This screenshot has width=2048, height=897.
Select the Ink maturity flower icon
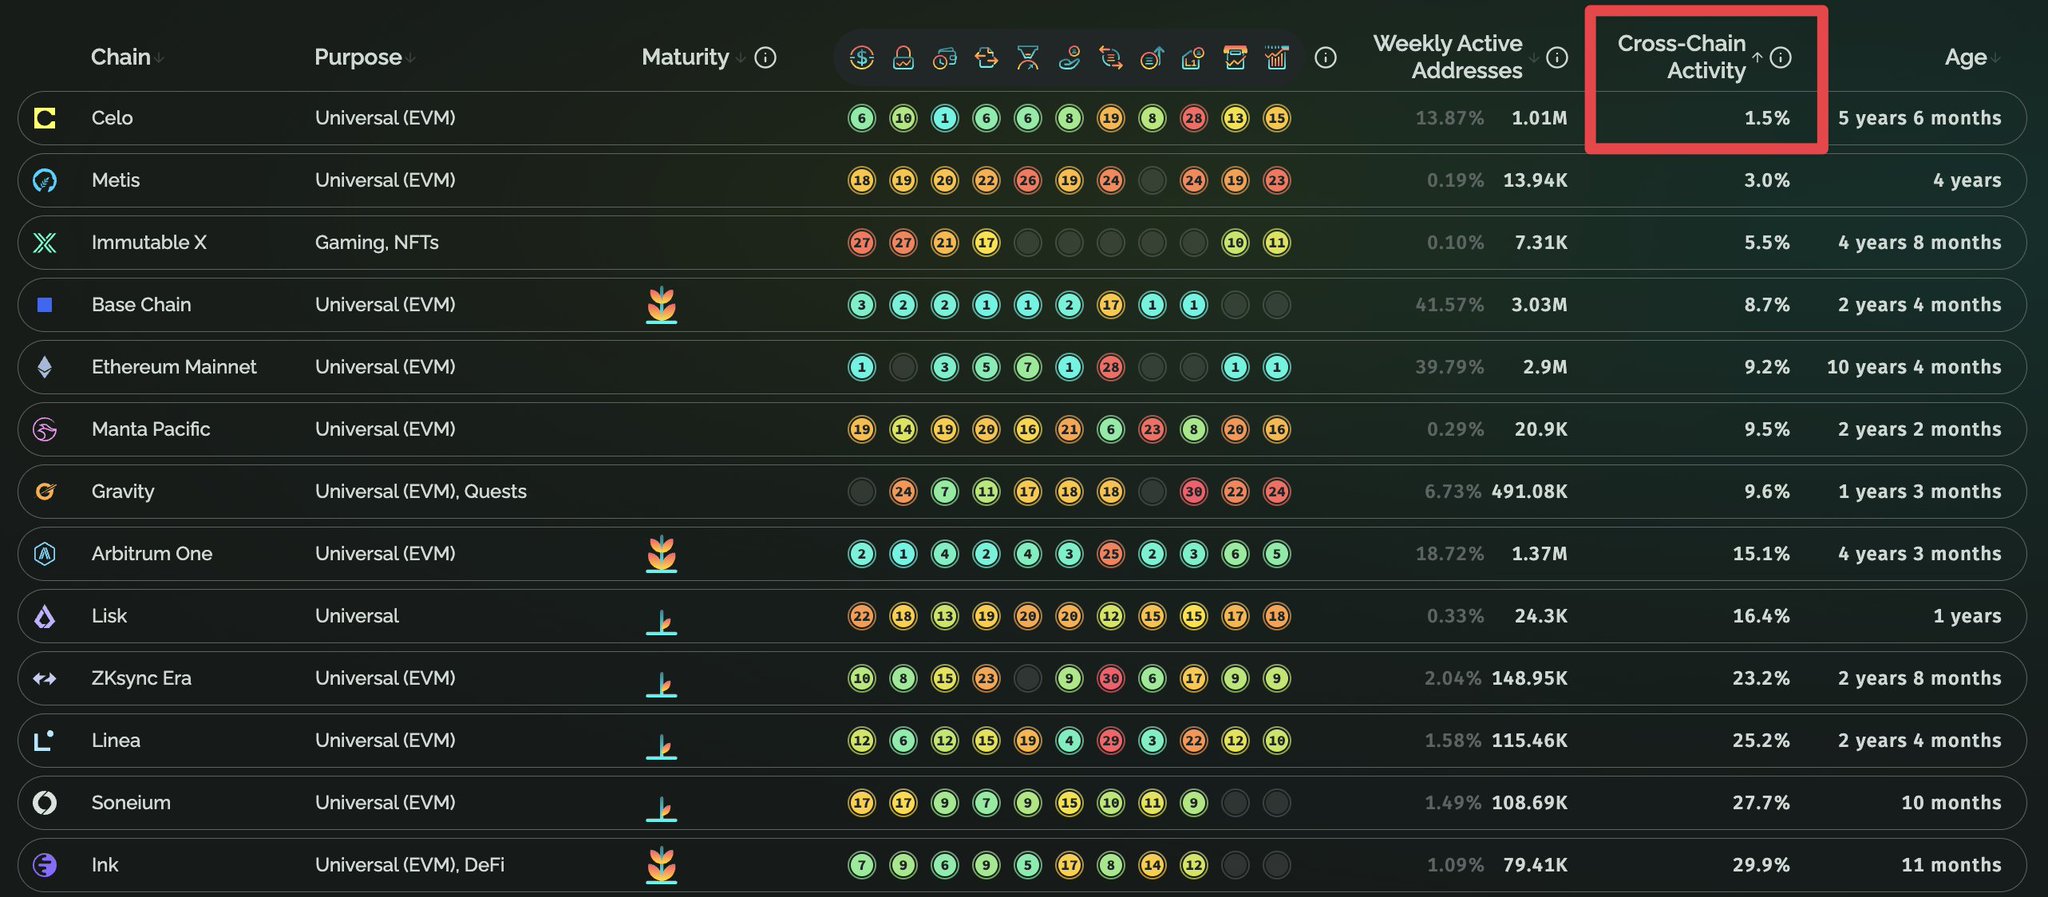(661, 865)
